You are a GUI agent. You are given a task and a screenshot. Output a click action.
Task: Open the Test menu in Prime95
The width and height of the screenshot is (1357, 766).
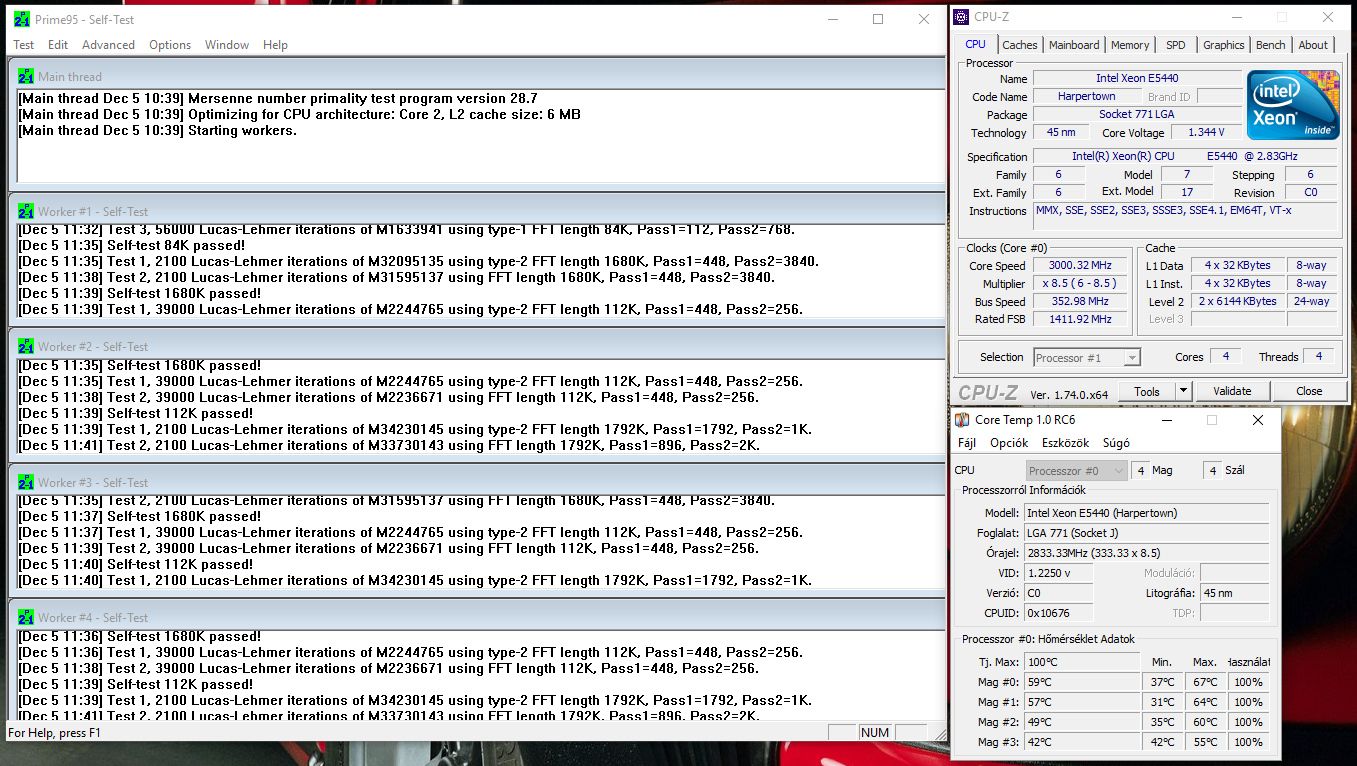click(24, 45)
